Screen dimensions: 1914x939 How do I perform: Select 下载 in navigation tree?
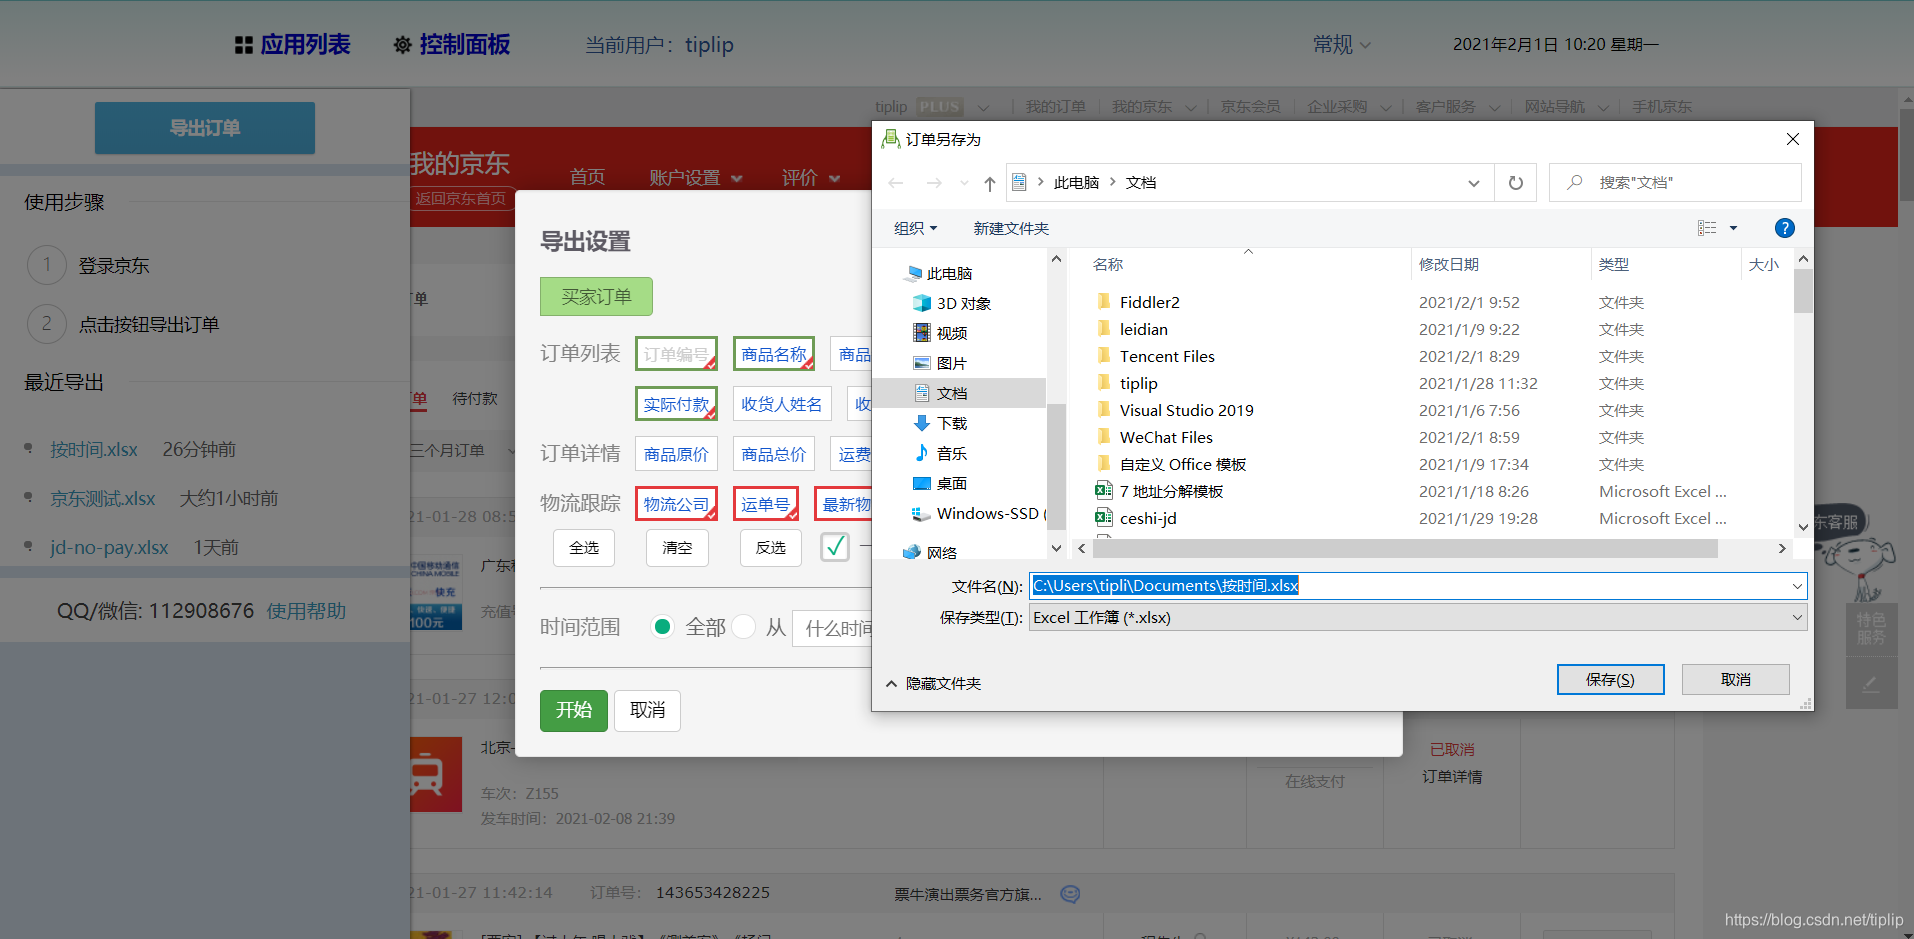(941, 423)
